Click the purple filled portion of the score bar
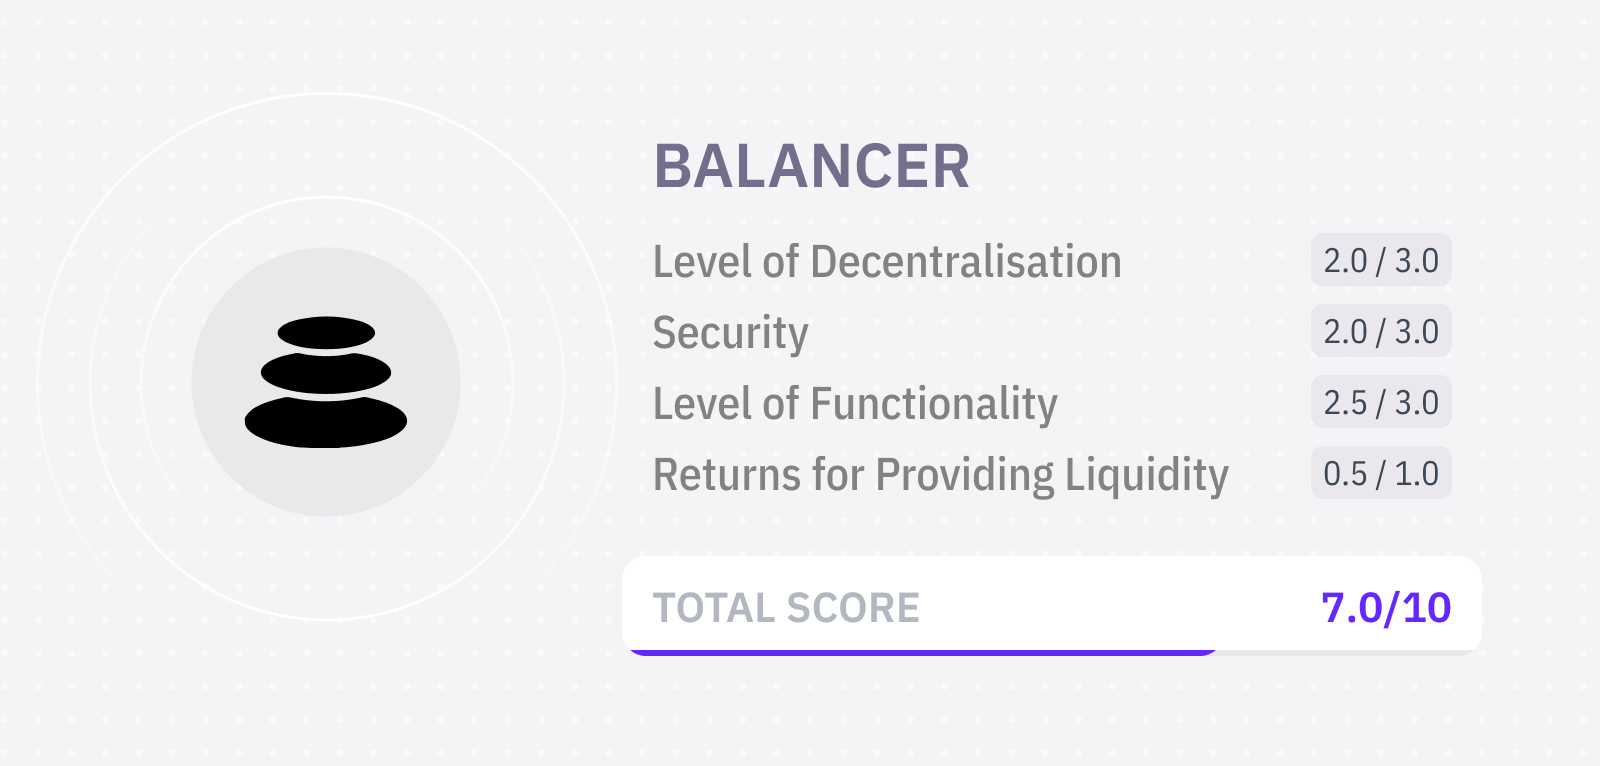Image resolution: width=1600 pixels, height=766 pixels. pyautogui.click(x=920, y=652)
